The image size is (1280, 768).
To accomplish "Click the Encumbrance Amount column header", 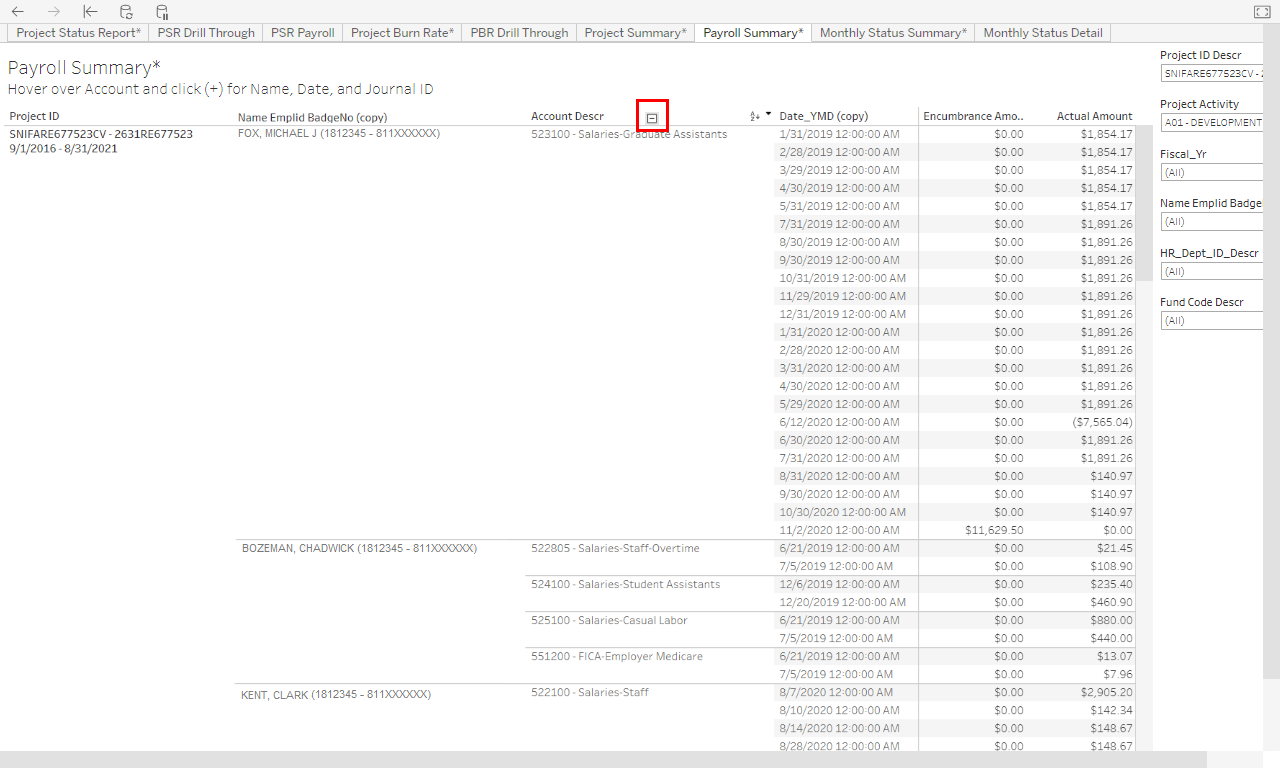I will click(x=973, y=116).
